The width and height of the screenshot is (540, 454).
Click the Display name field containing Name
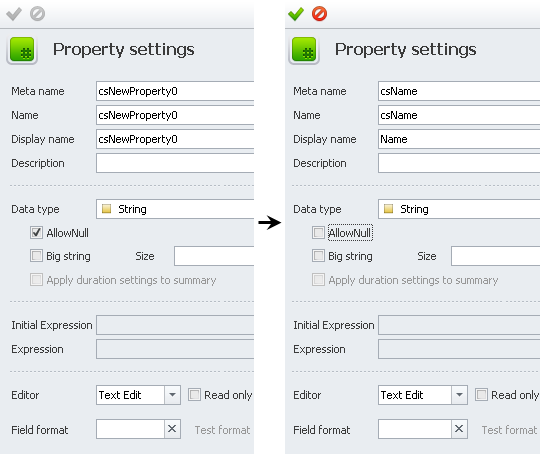459,139
